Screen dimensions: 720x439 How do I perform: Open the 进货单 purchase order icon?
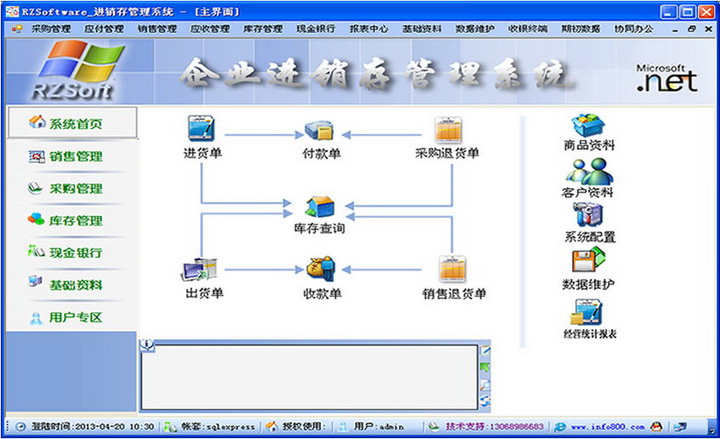point(201,128)
